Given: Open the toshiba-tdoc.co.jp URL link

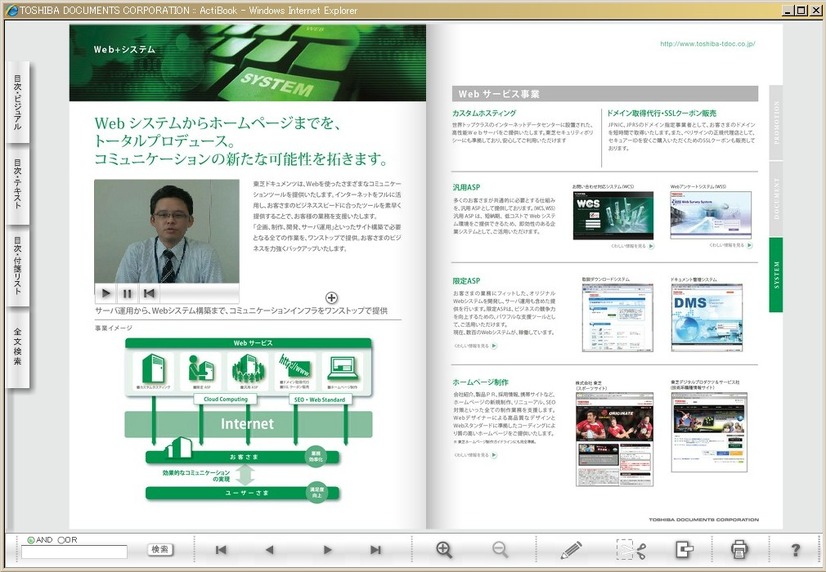Looking at the screenshot, I should pyautogui.click(x=707, y=44).
